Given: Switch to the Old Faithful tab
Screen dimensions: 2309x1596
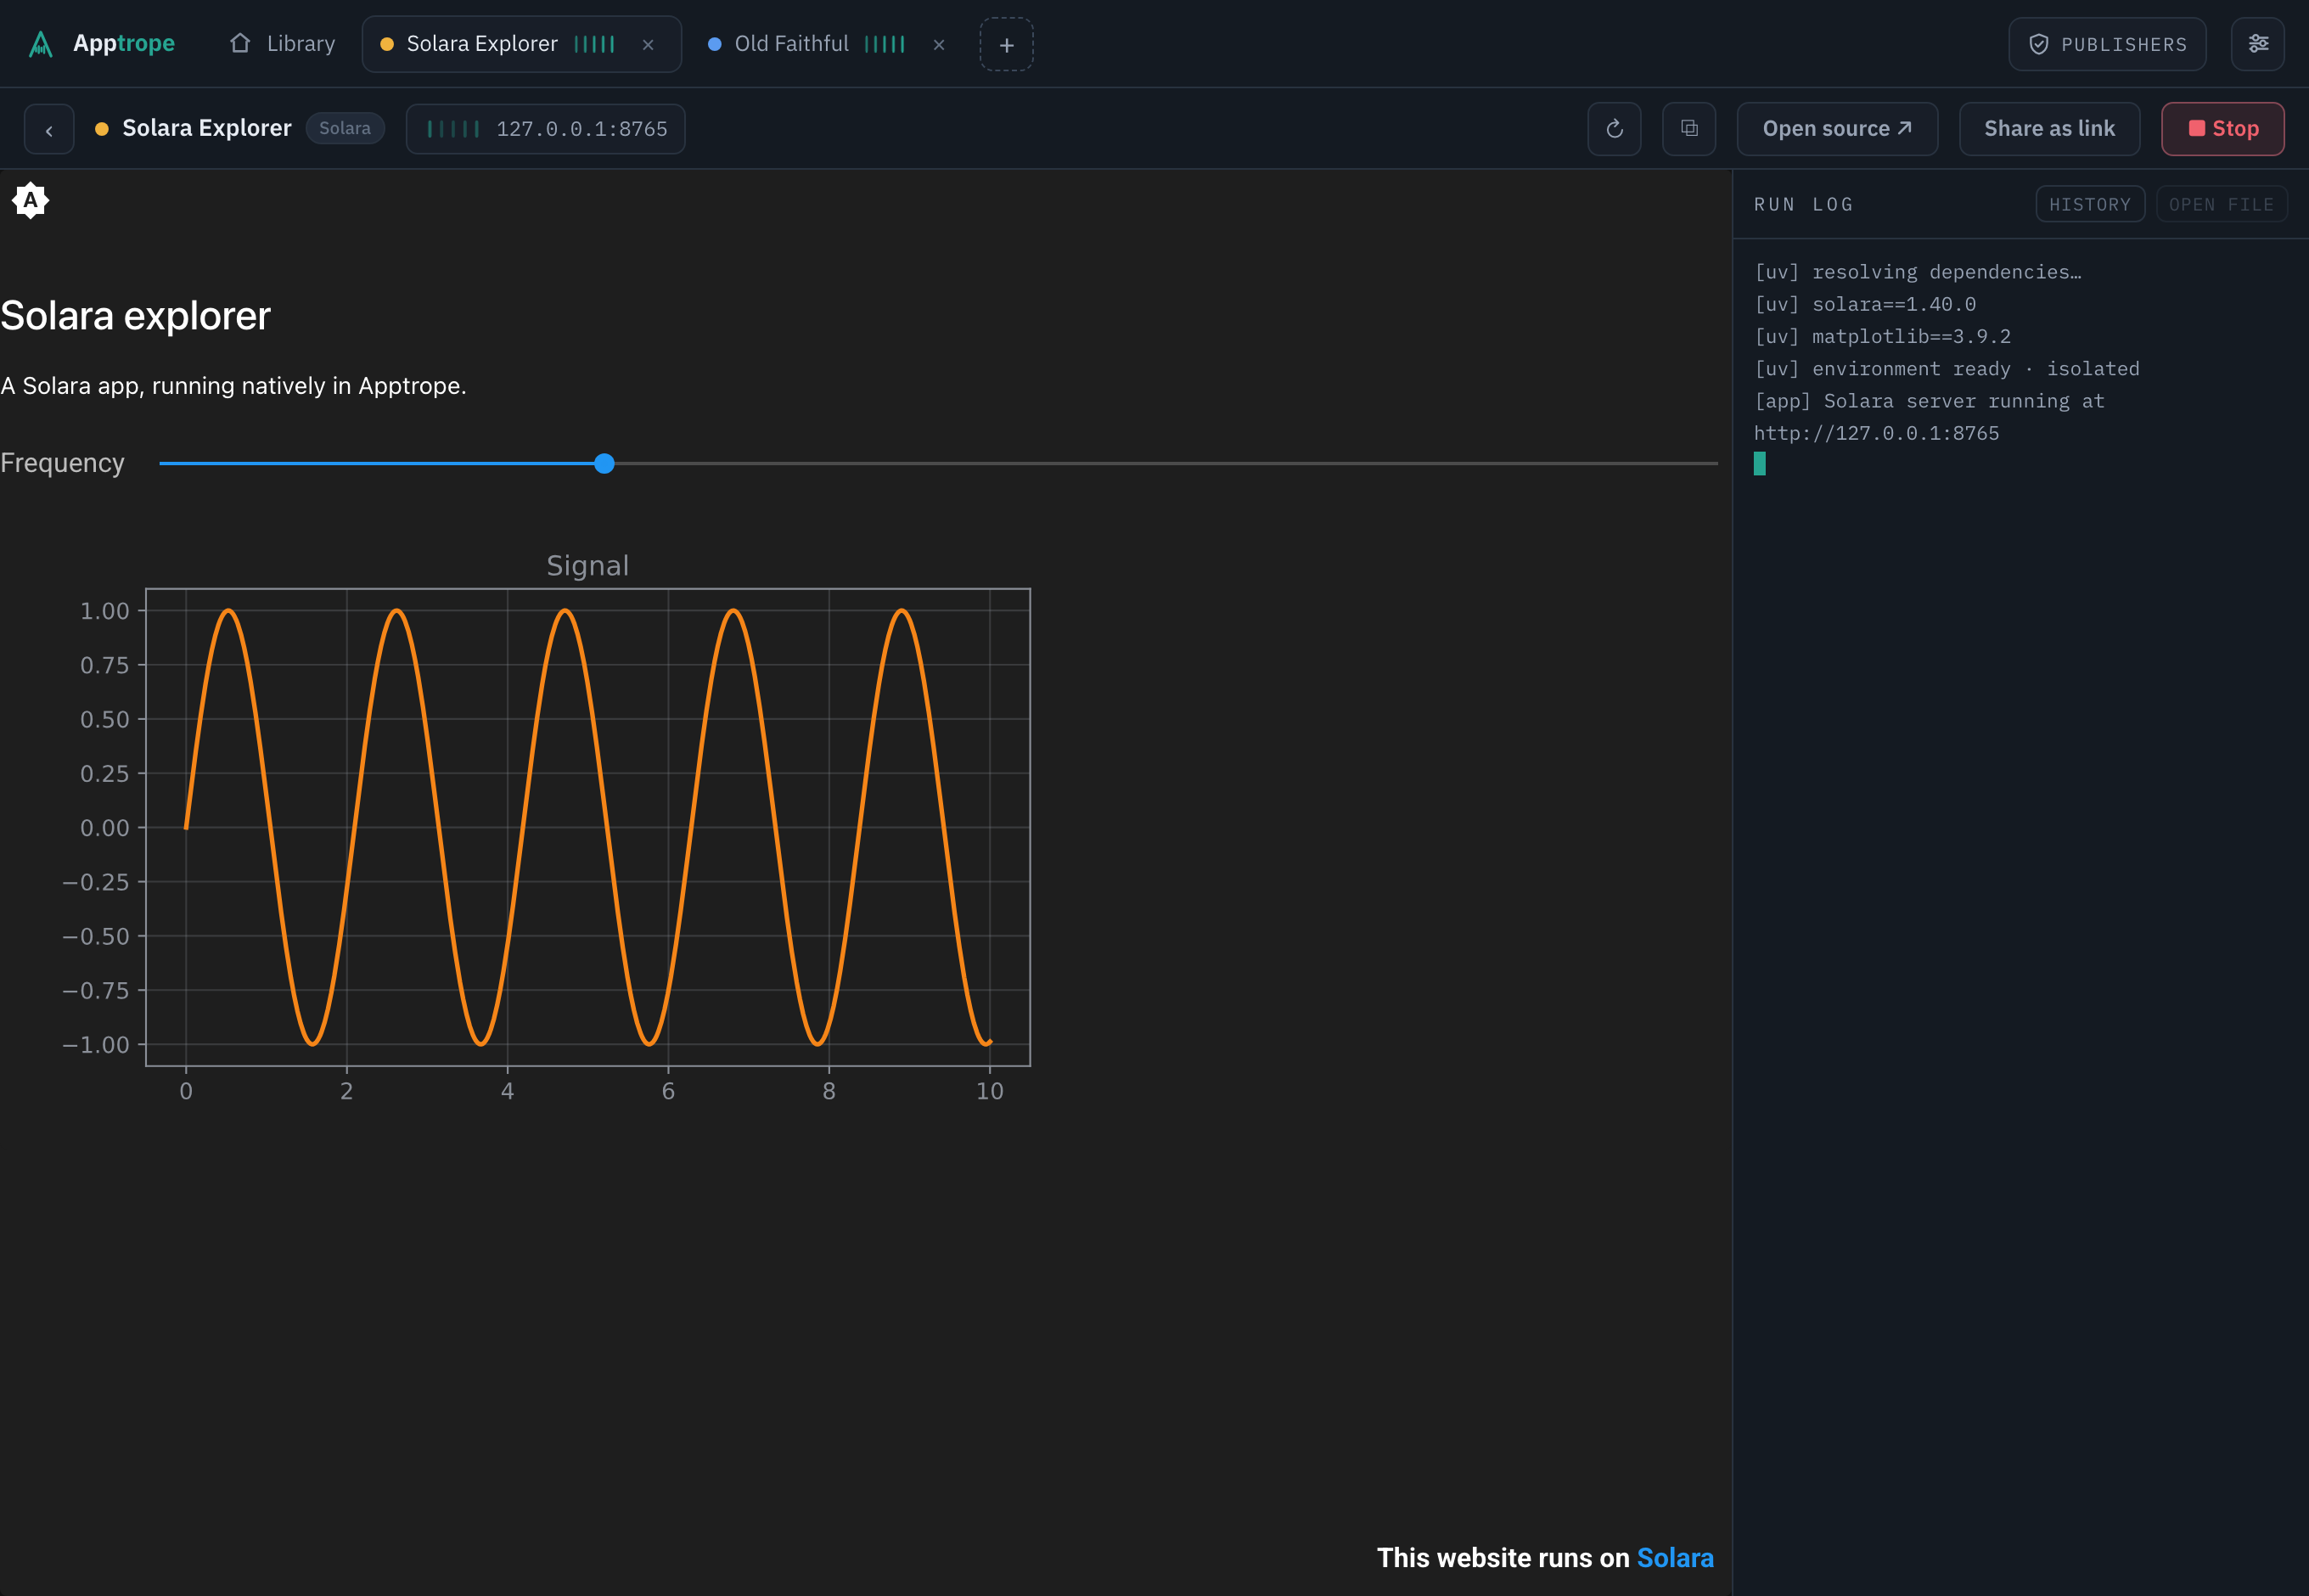Looking at the screenshot, I should [x=826, y=44].
